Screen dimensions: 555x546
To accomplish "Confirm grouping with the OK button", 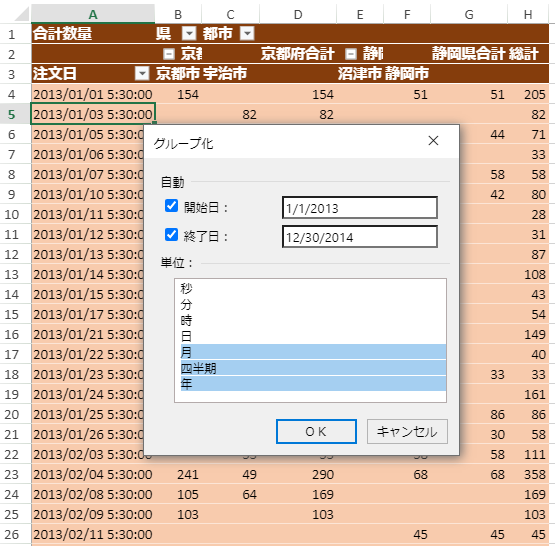I will (x=316, y=431).
